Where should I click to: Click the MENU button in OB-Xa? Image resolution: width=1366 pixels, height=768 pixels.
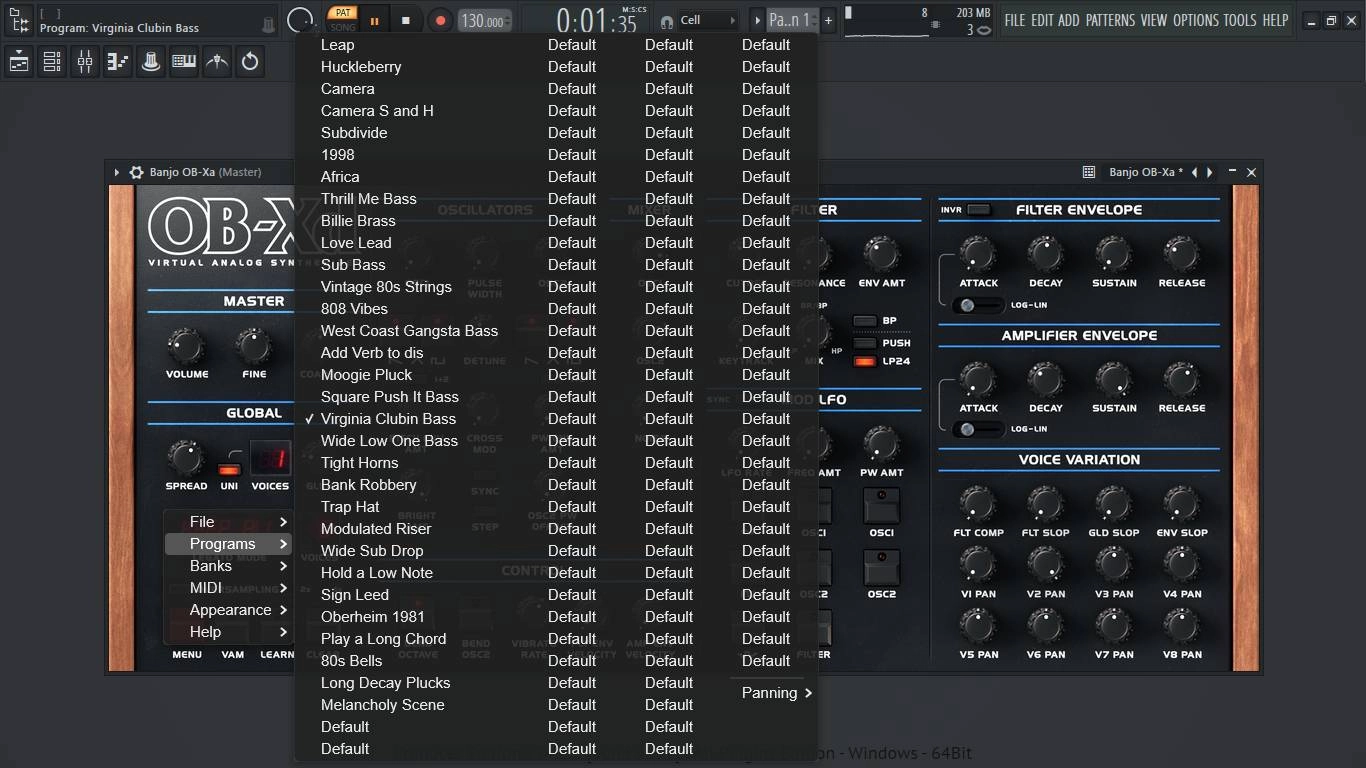[187, 655]
